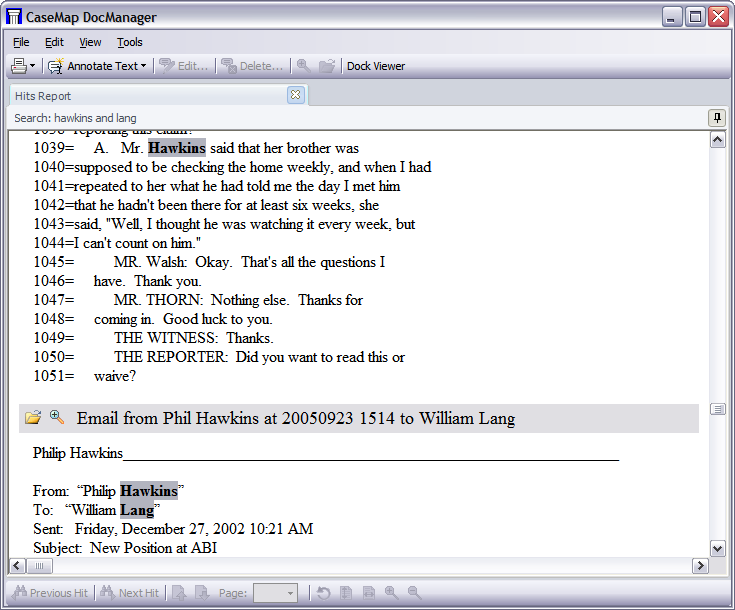Click the Dock Viewer button
This screenshot has width=735, height=610.
tap(376, 66)
